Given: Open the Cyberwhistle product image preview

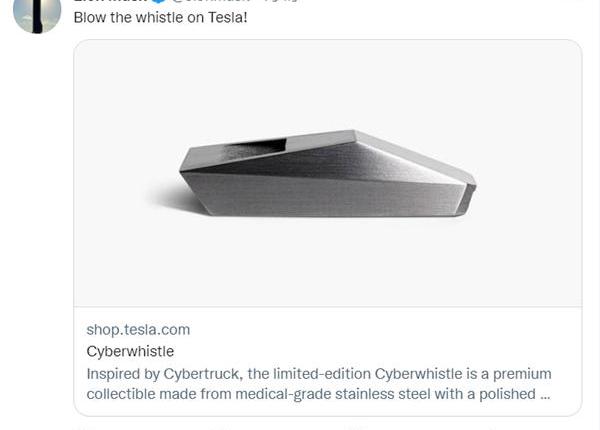Looking at the screenshot, I should click(328, 173).
